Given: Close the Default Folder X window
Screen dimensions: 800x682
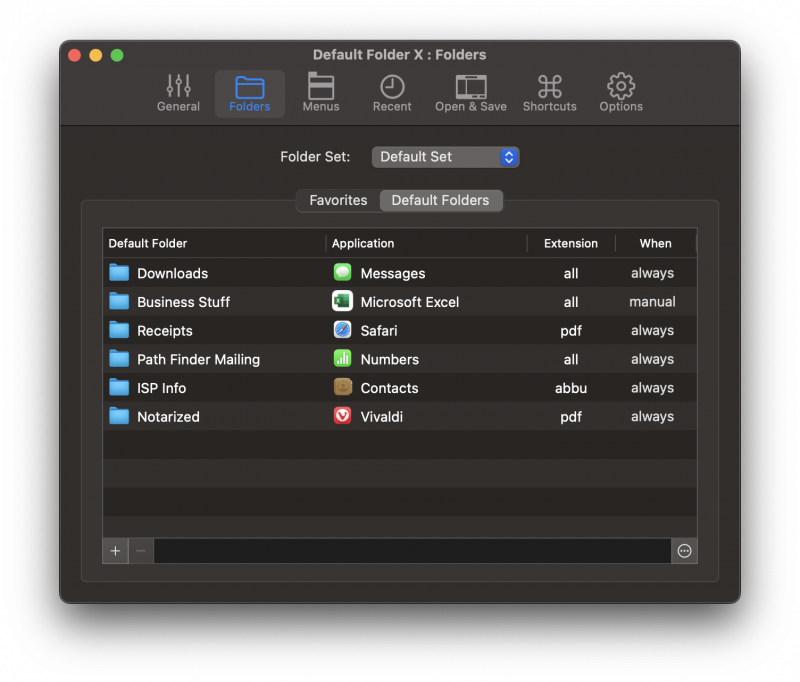Looking at the screenshot, I should [74, 55].
